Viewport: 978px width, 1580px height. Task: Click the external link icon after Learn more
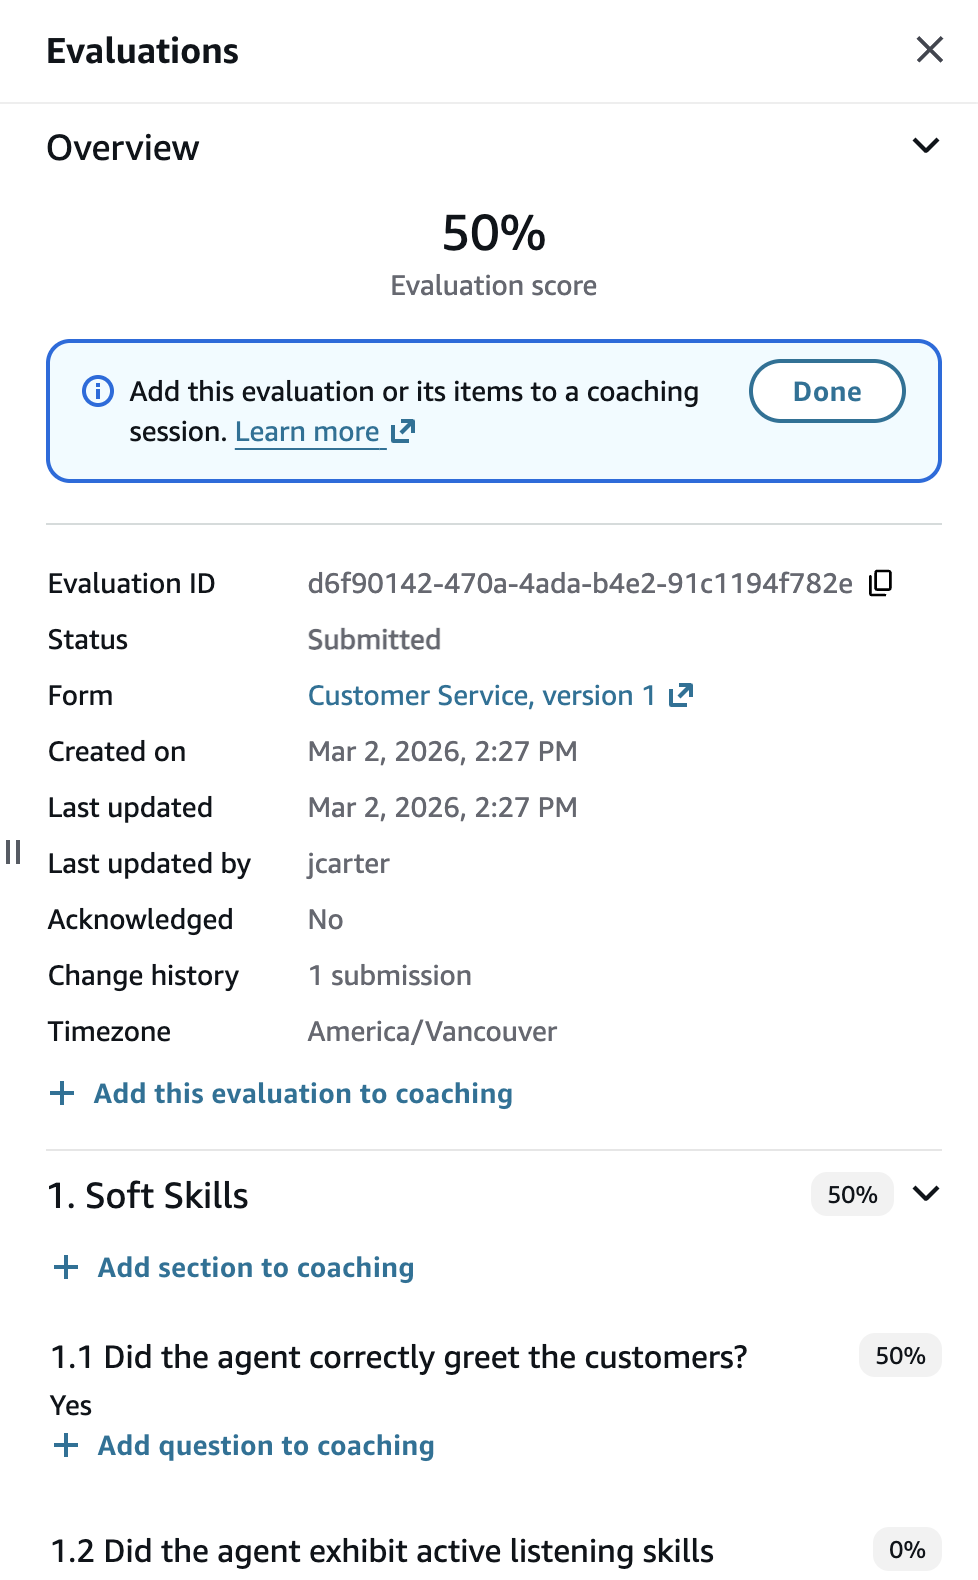402,430
